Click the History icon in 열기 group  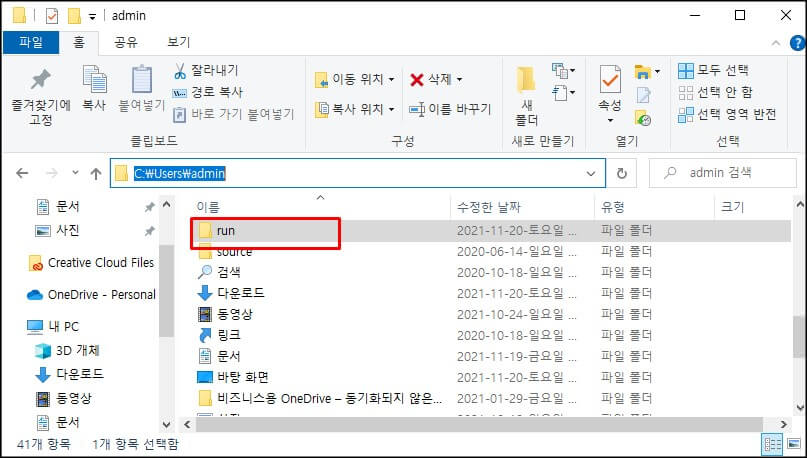pyautogui.click(x=643, y=119)
